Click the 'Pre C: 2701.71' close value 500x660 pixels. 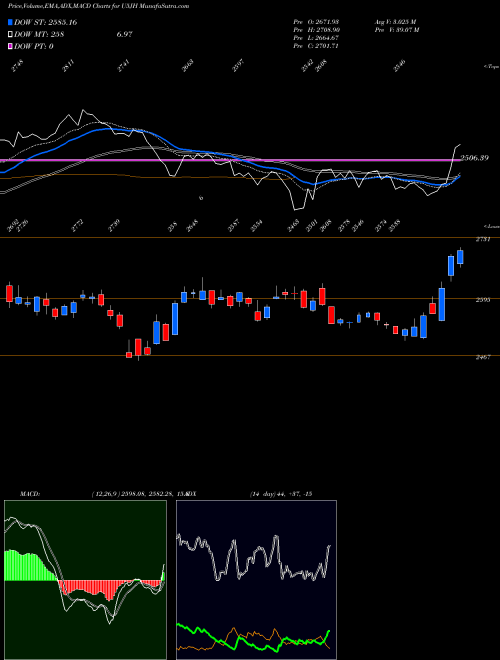tap(316, 46)
